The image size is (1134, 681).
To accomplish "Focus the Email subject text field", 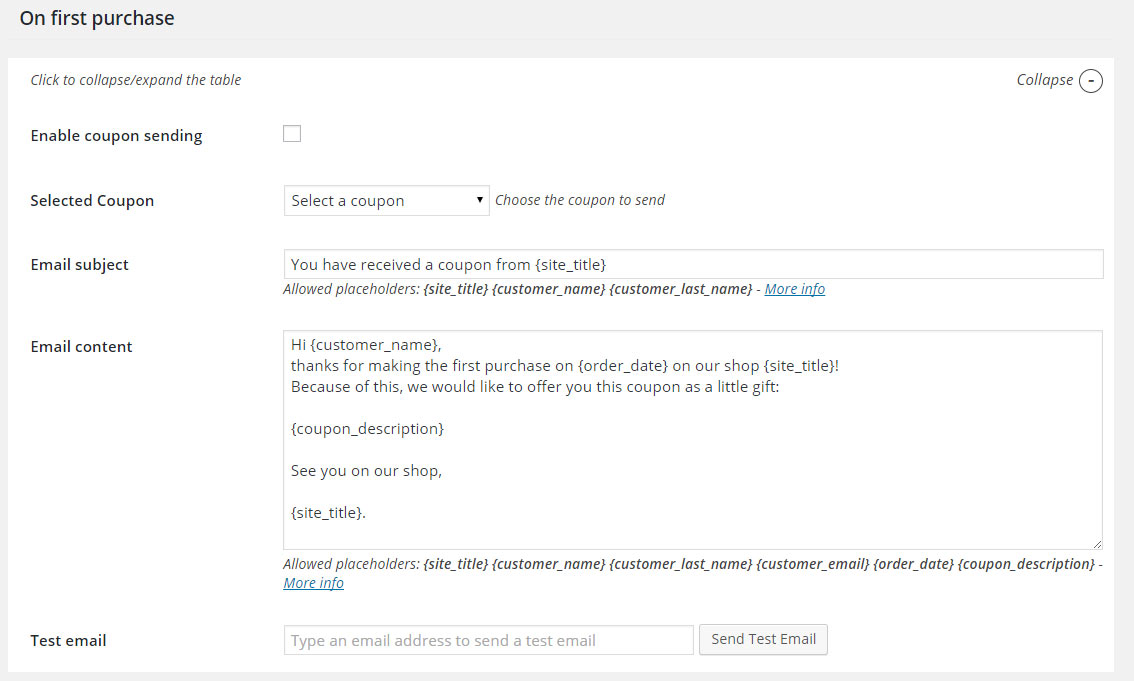I will pos(693,264).
